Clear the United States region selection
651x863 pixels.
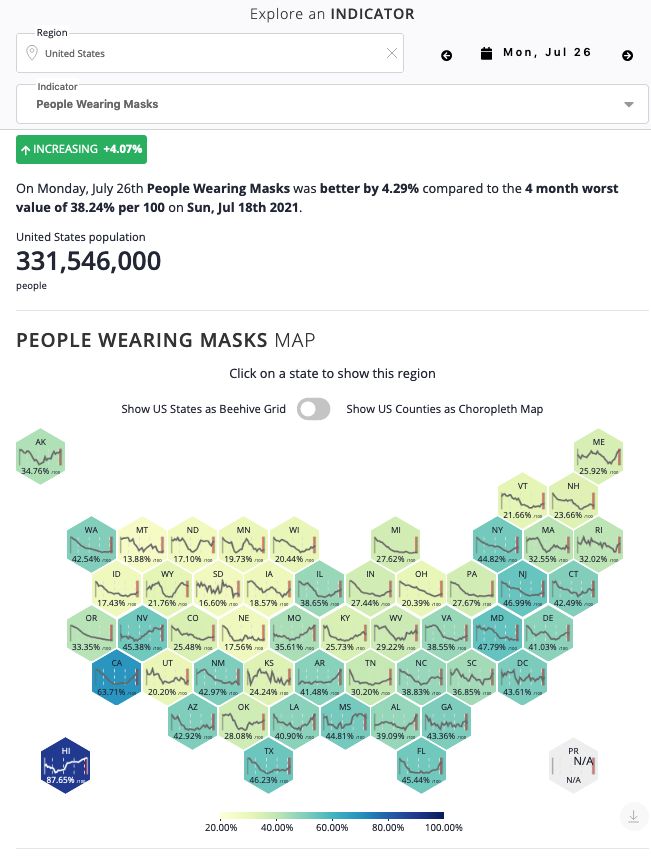click(x=392, y=54)
